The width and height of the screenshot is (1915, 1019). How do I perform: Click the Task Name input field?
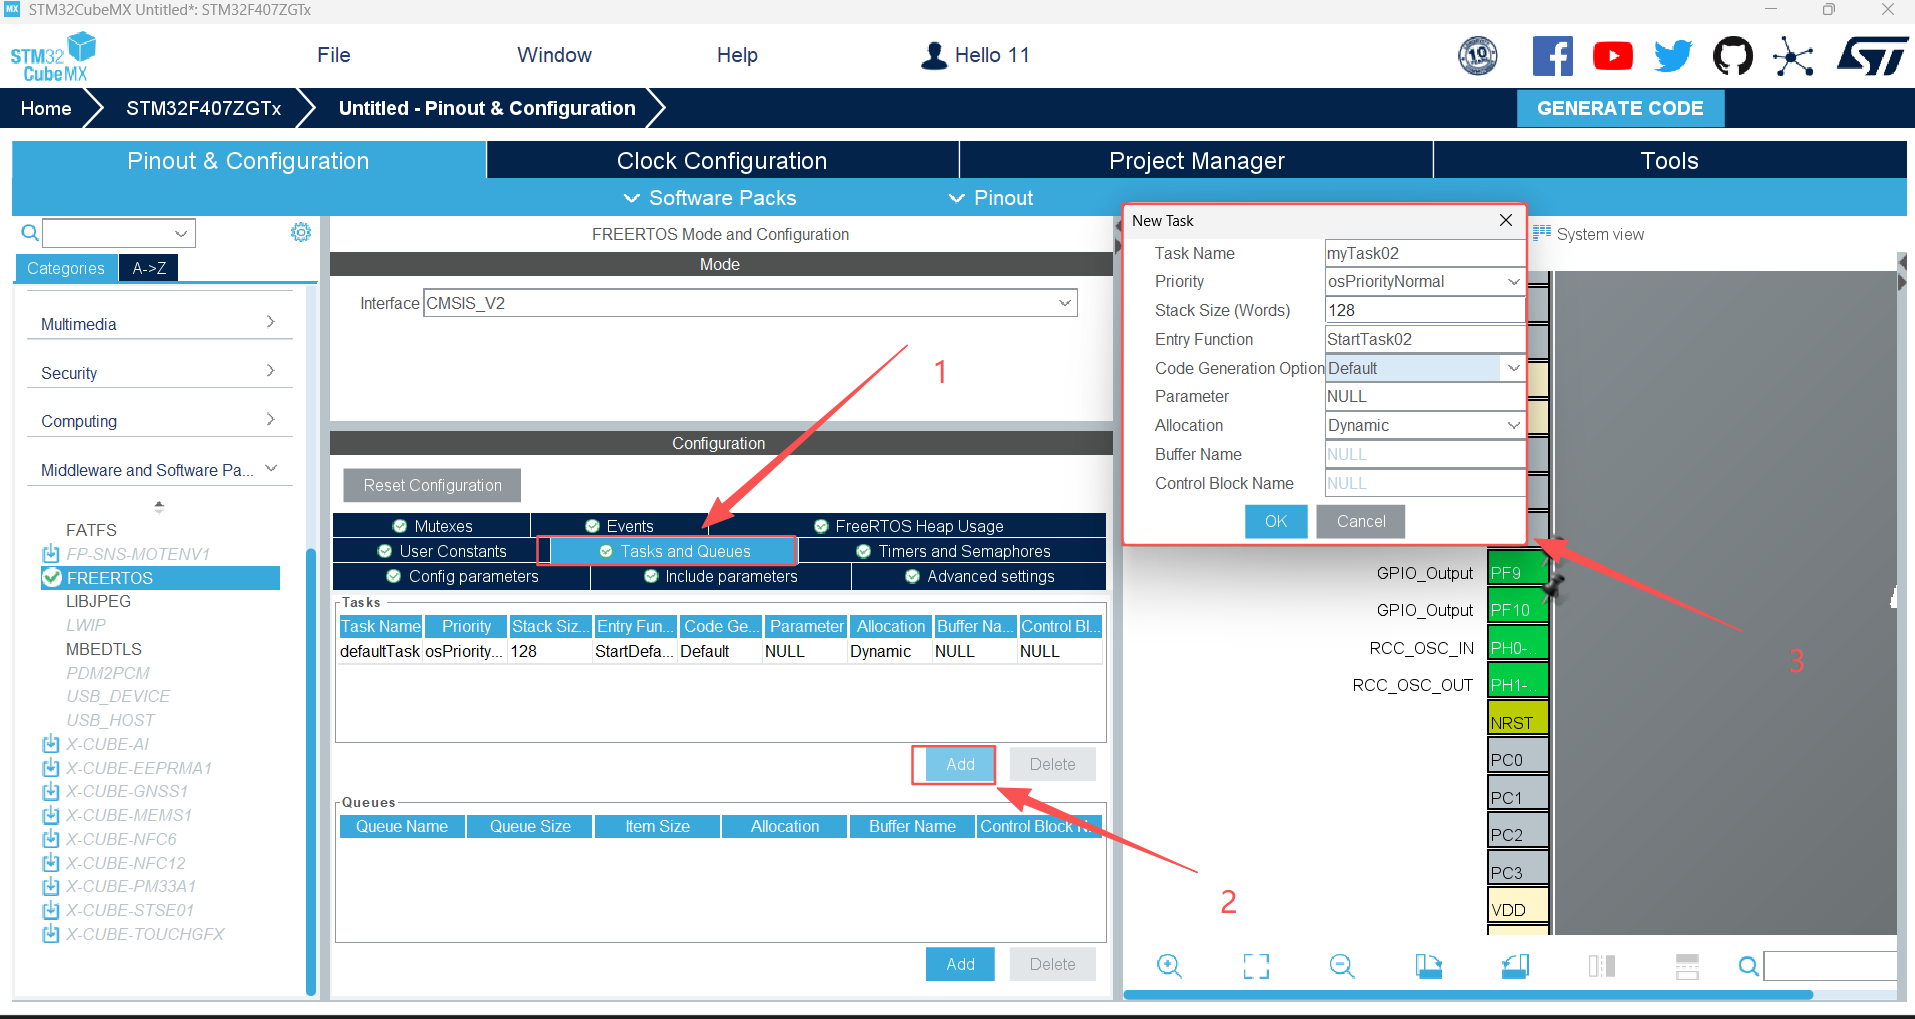click(1425, 253)
